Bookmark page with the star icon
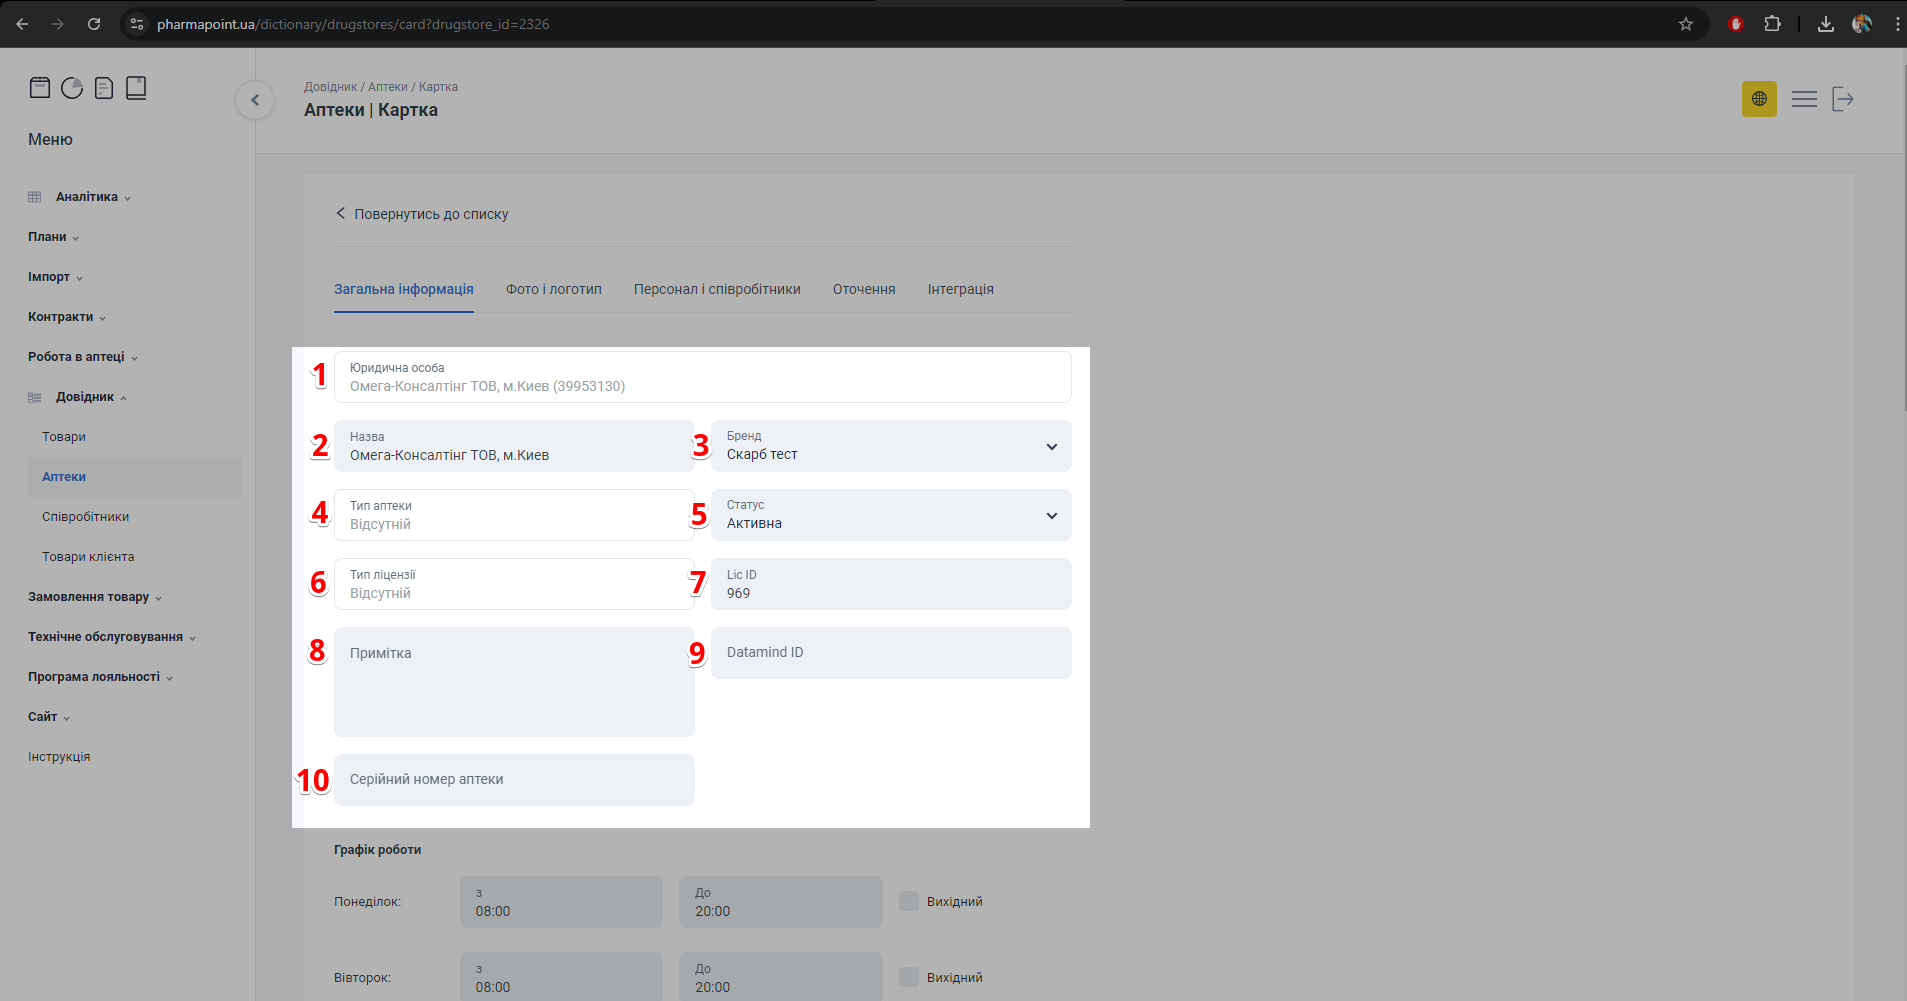1907x1001 pixels. click(x=1686, y=24)
